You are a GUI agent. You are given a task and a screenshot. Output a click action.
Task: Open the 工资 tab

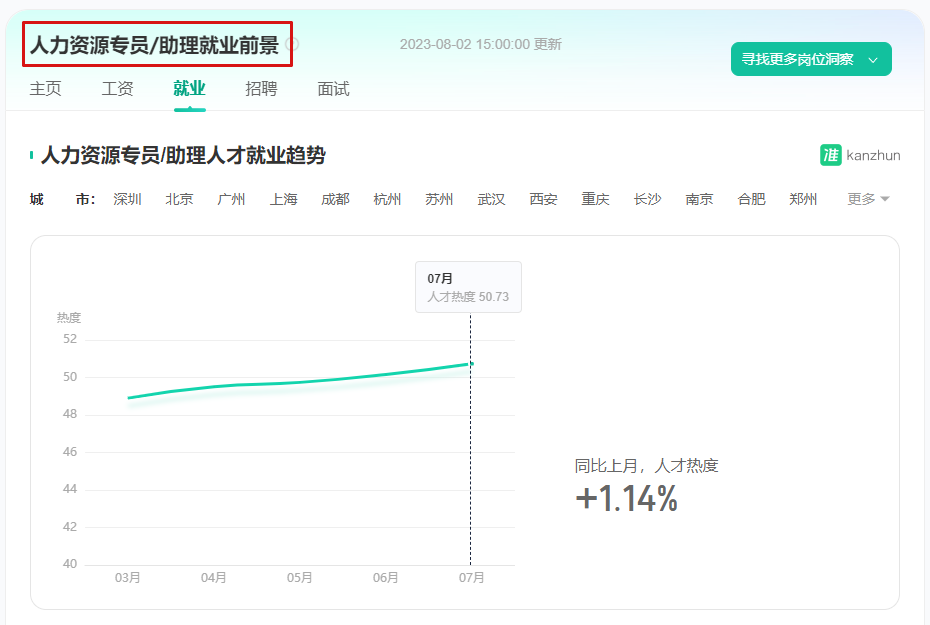click(117, 89)
